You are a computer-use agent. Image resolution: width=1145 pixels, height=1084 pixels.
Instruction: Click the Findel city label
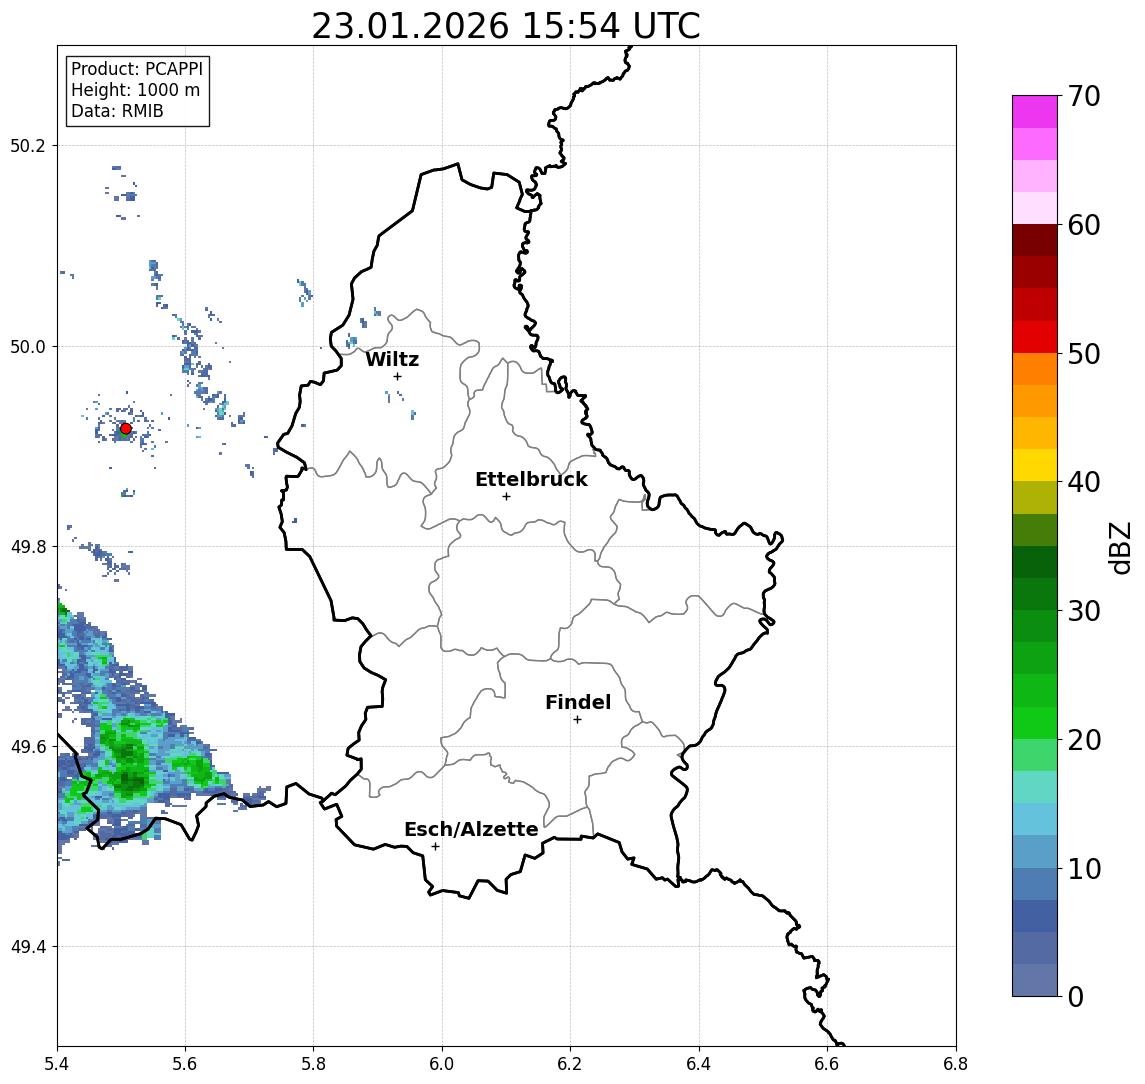[578, 702]
